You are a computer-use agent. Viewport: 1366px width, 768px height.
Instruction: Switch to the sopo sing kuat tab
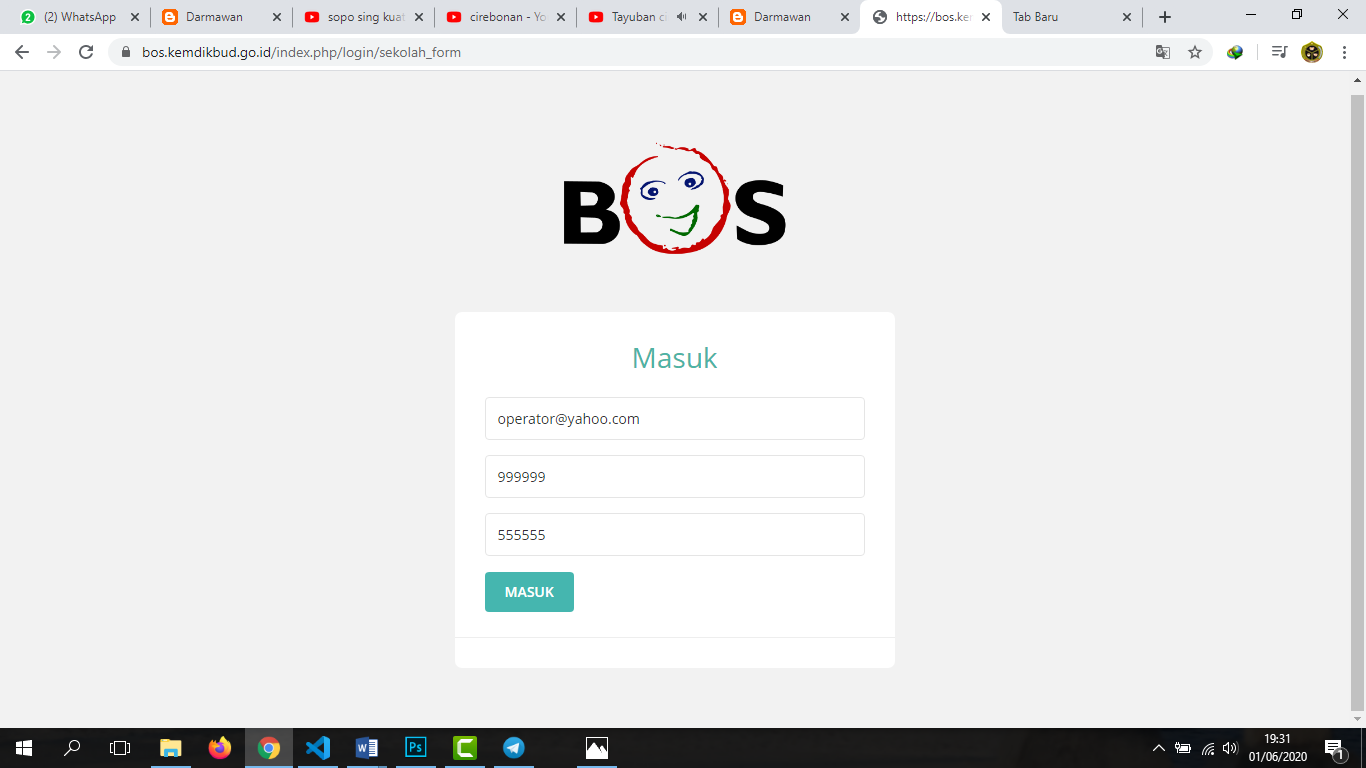tap(364, 17)
